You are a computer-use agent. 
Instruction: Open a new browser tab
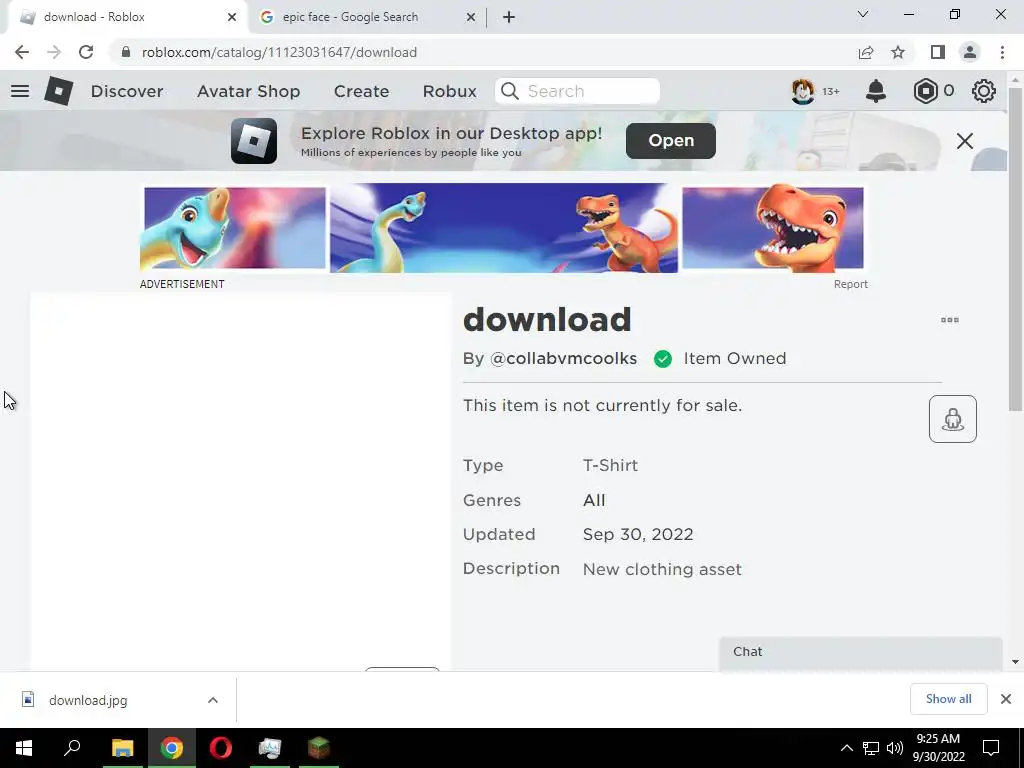(509, 18)
